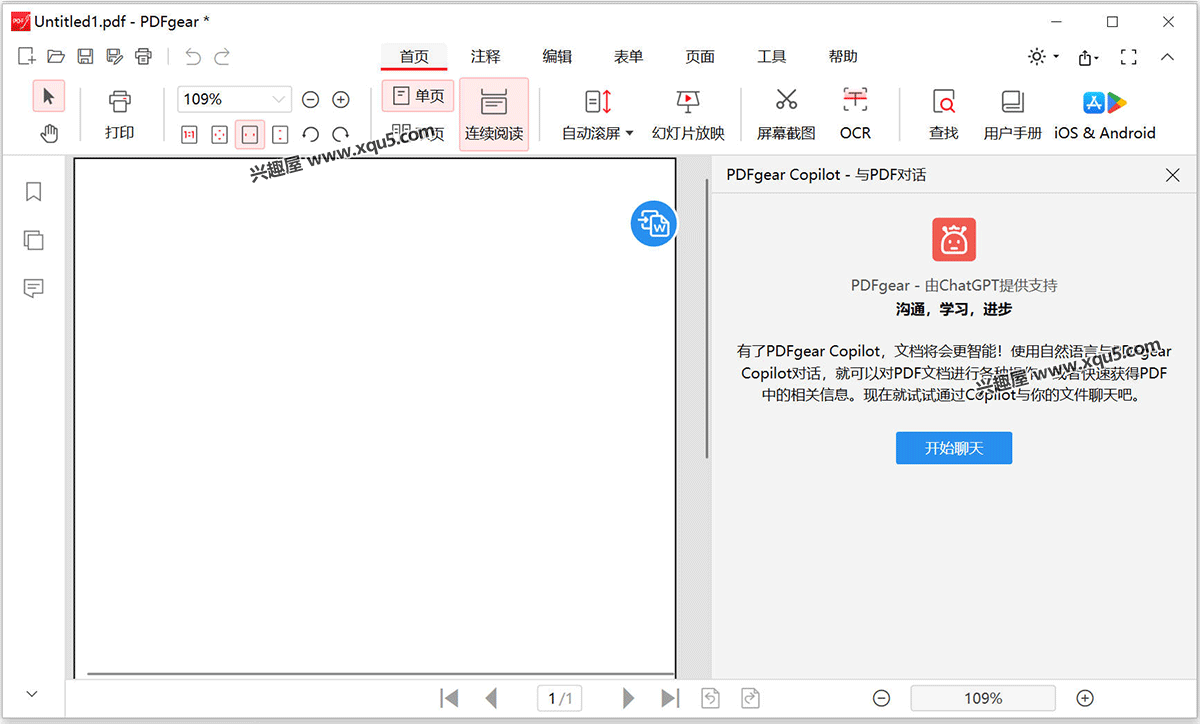Select the arrow cursor tool

point(48,96)
